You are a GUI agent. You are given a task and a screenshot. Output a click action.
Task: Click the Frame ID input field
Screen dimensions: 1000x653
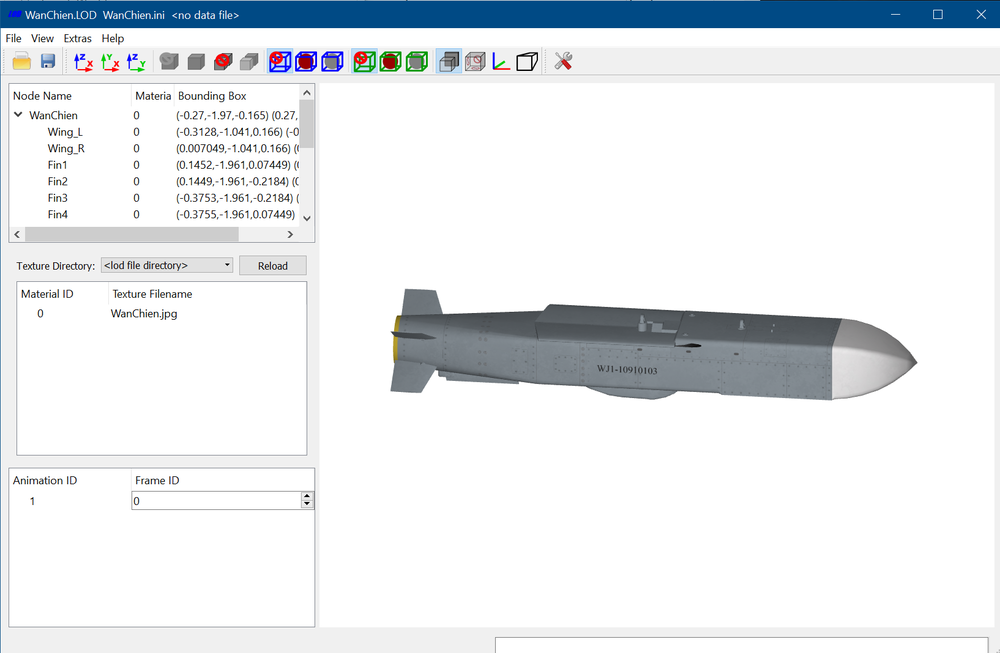[x=216, y=501]
